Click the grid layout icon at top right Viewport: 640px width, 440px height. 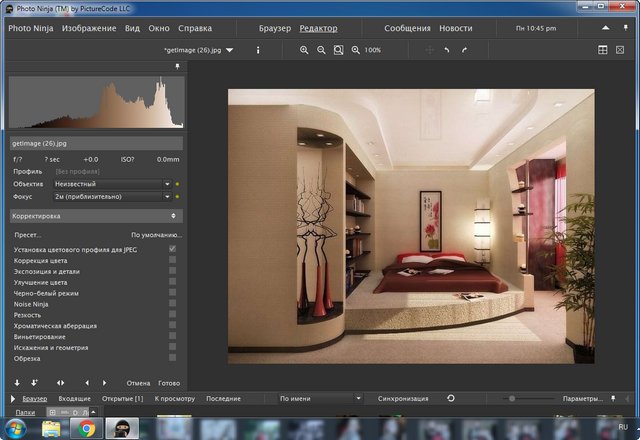point(603,49)
